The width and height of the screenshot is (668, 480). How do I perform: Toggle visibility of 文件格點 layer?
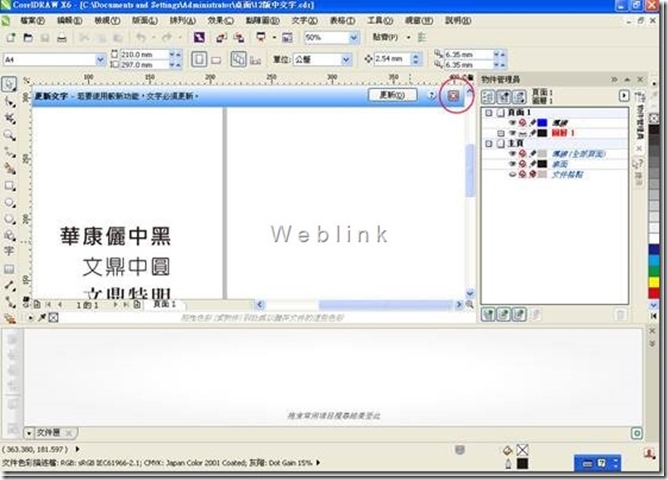(513, 174)
